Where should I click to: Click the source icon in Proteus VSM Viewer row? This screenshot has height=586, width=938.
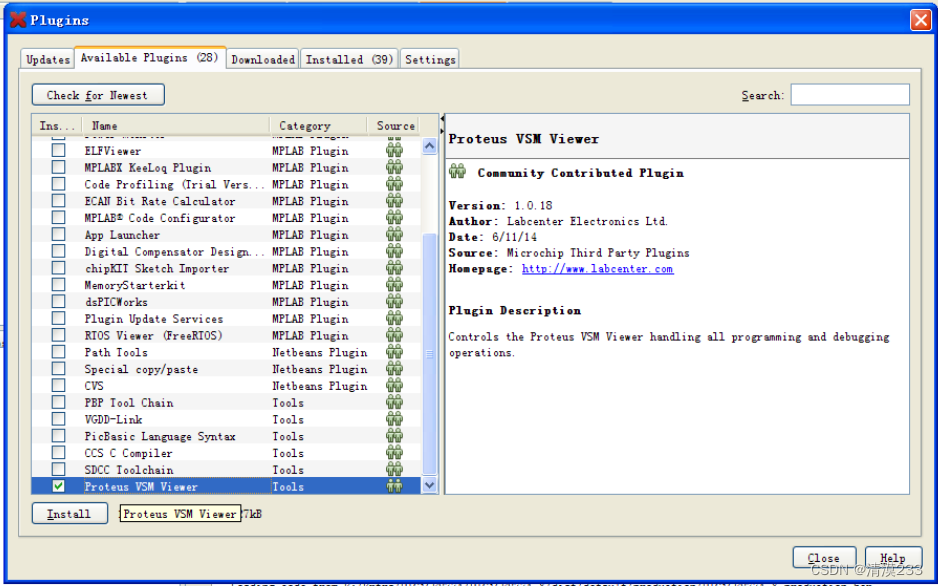pos(394,486)
